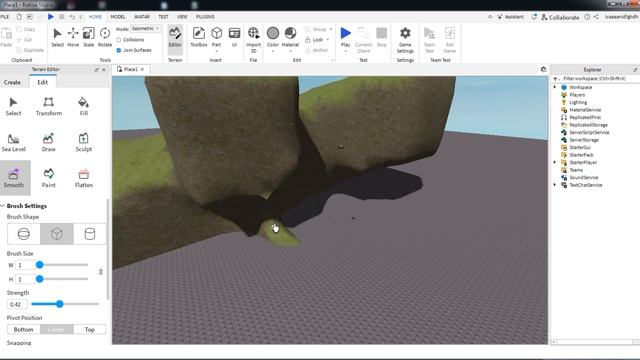Switch to Terrain Editor Create tab
The width and height of the screenshot is (640, 360).
click(x=12, y=82)
